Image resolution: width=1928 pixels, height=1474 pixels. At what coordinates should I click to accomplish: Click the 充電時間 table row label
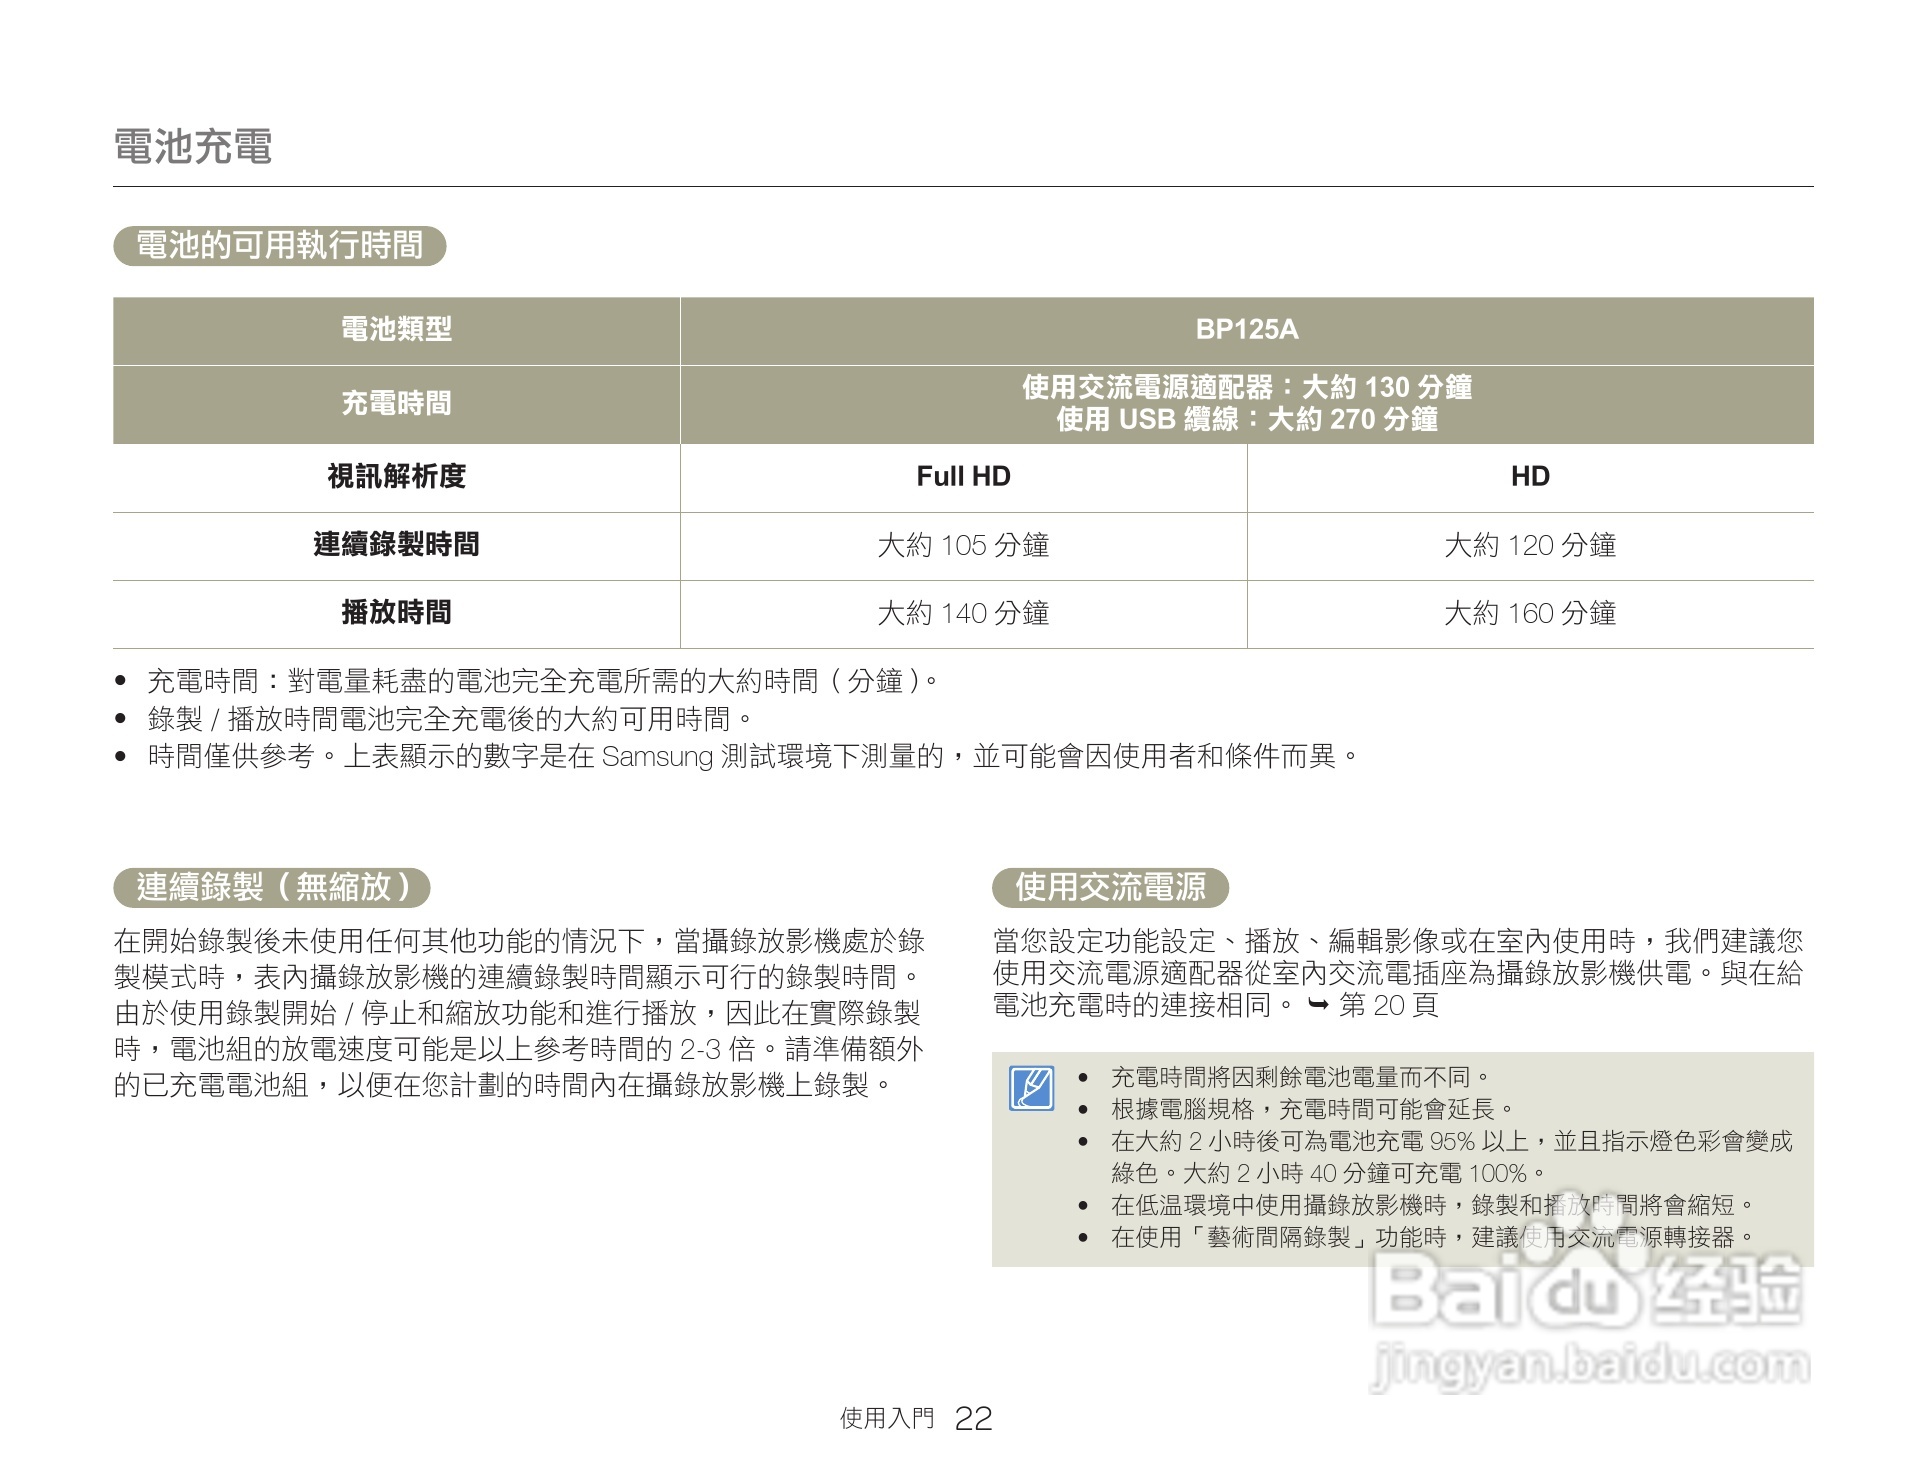pyautogui.click(x=396, y=404)
